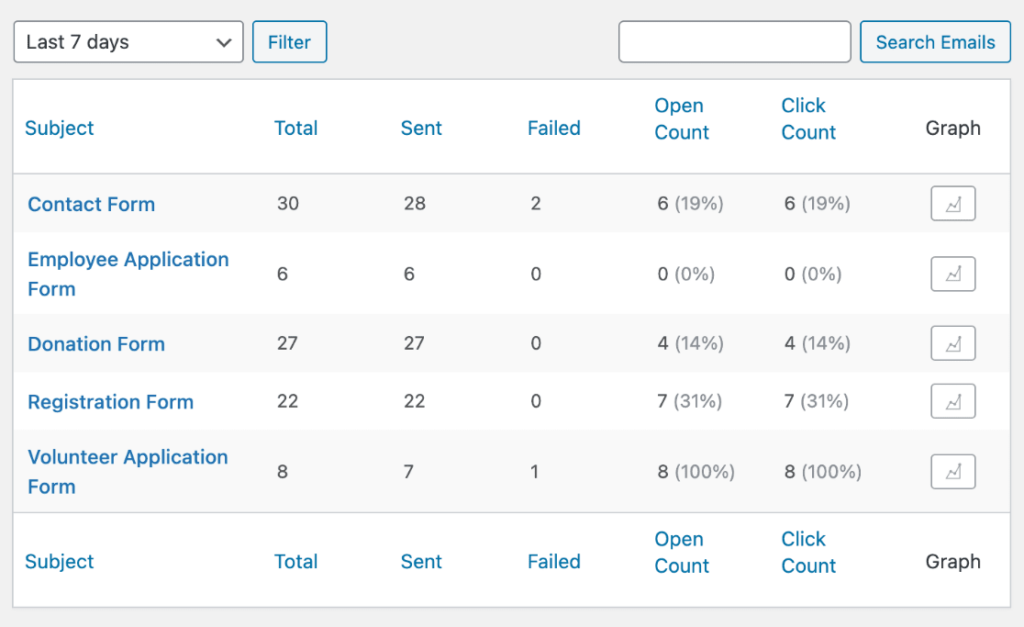Sort by Failed in top header

coord(554,128)
